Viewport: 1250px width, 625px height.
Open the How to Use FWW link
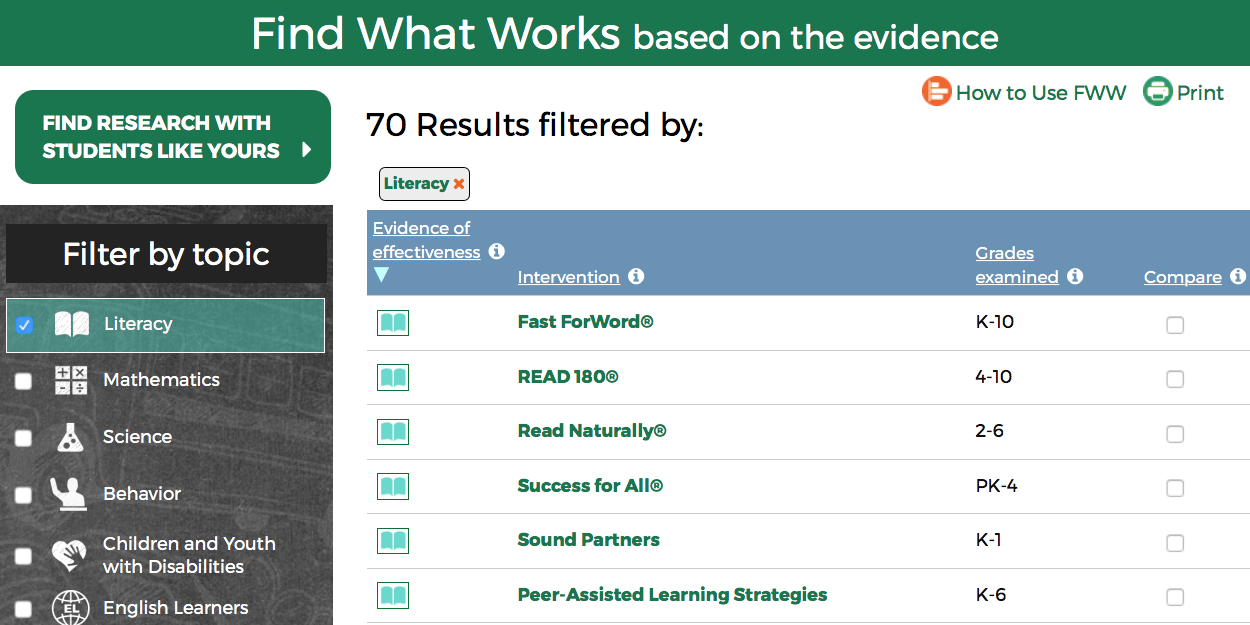1041,93
